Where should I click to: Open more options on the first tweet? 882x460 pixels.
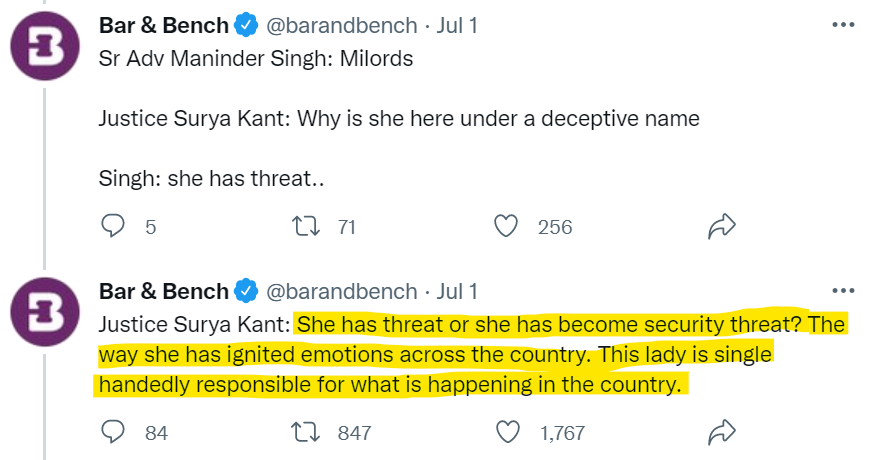point(843,25)
